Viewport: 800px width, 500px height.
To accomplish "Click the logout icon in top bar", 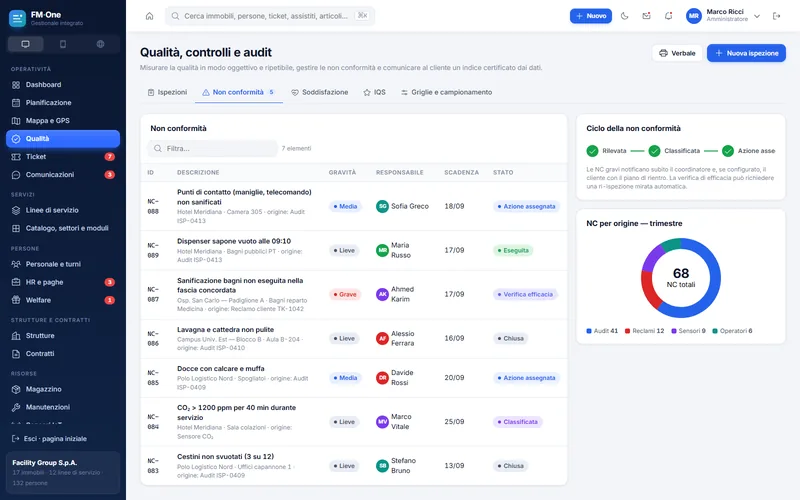I will tap(777, 16).
